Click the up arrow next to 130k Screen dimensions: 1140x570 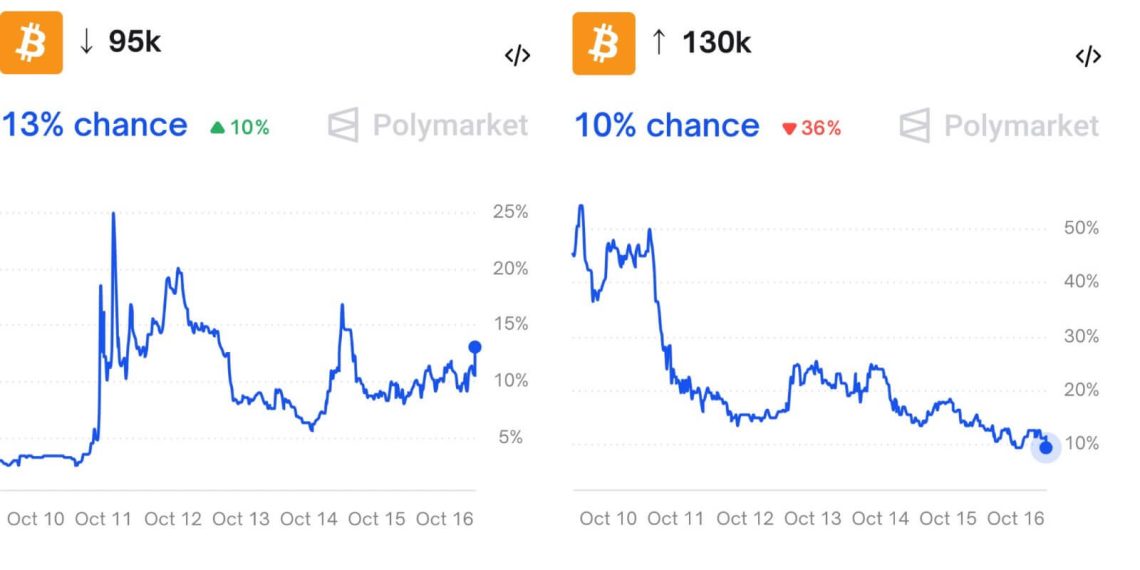[x=658, y=42]
